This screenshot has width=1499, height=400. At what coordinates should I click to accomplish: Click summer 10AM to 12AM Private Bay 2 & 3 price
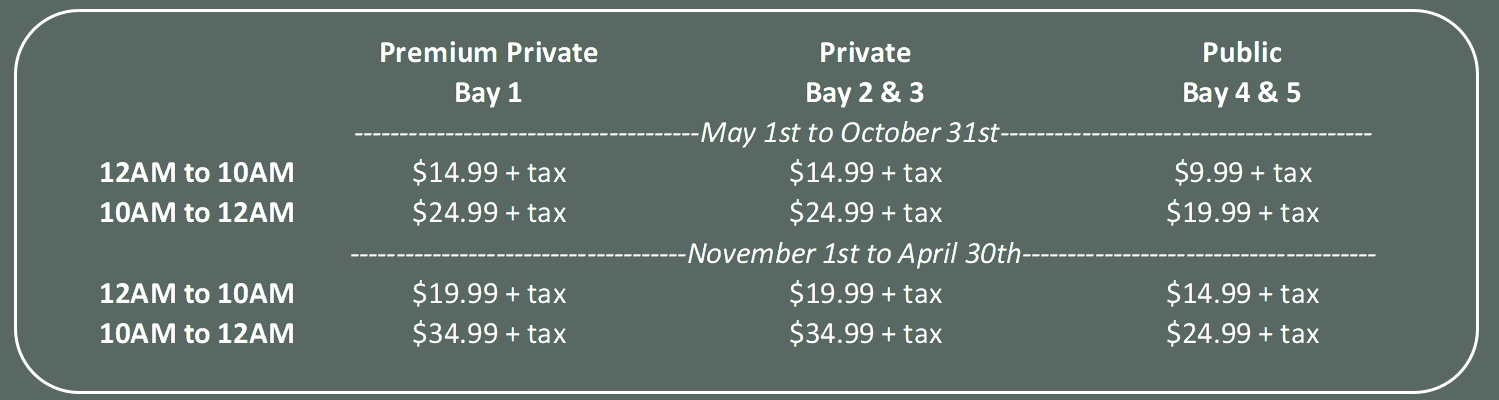[866, 213]
